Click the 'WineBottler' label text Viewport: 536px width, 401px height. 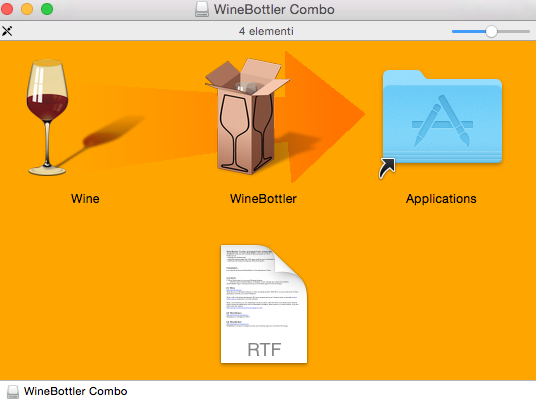point(263,199)
